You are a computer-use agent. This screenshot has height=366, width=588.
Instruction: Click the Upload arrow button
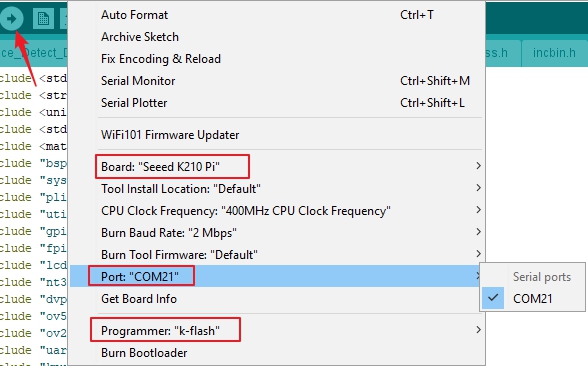[x=11, y=18]
